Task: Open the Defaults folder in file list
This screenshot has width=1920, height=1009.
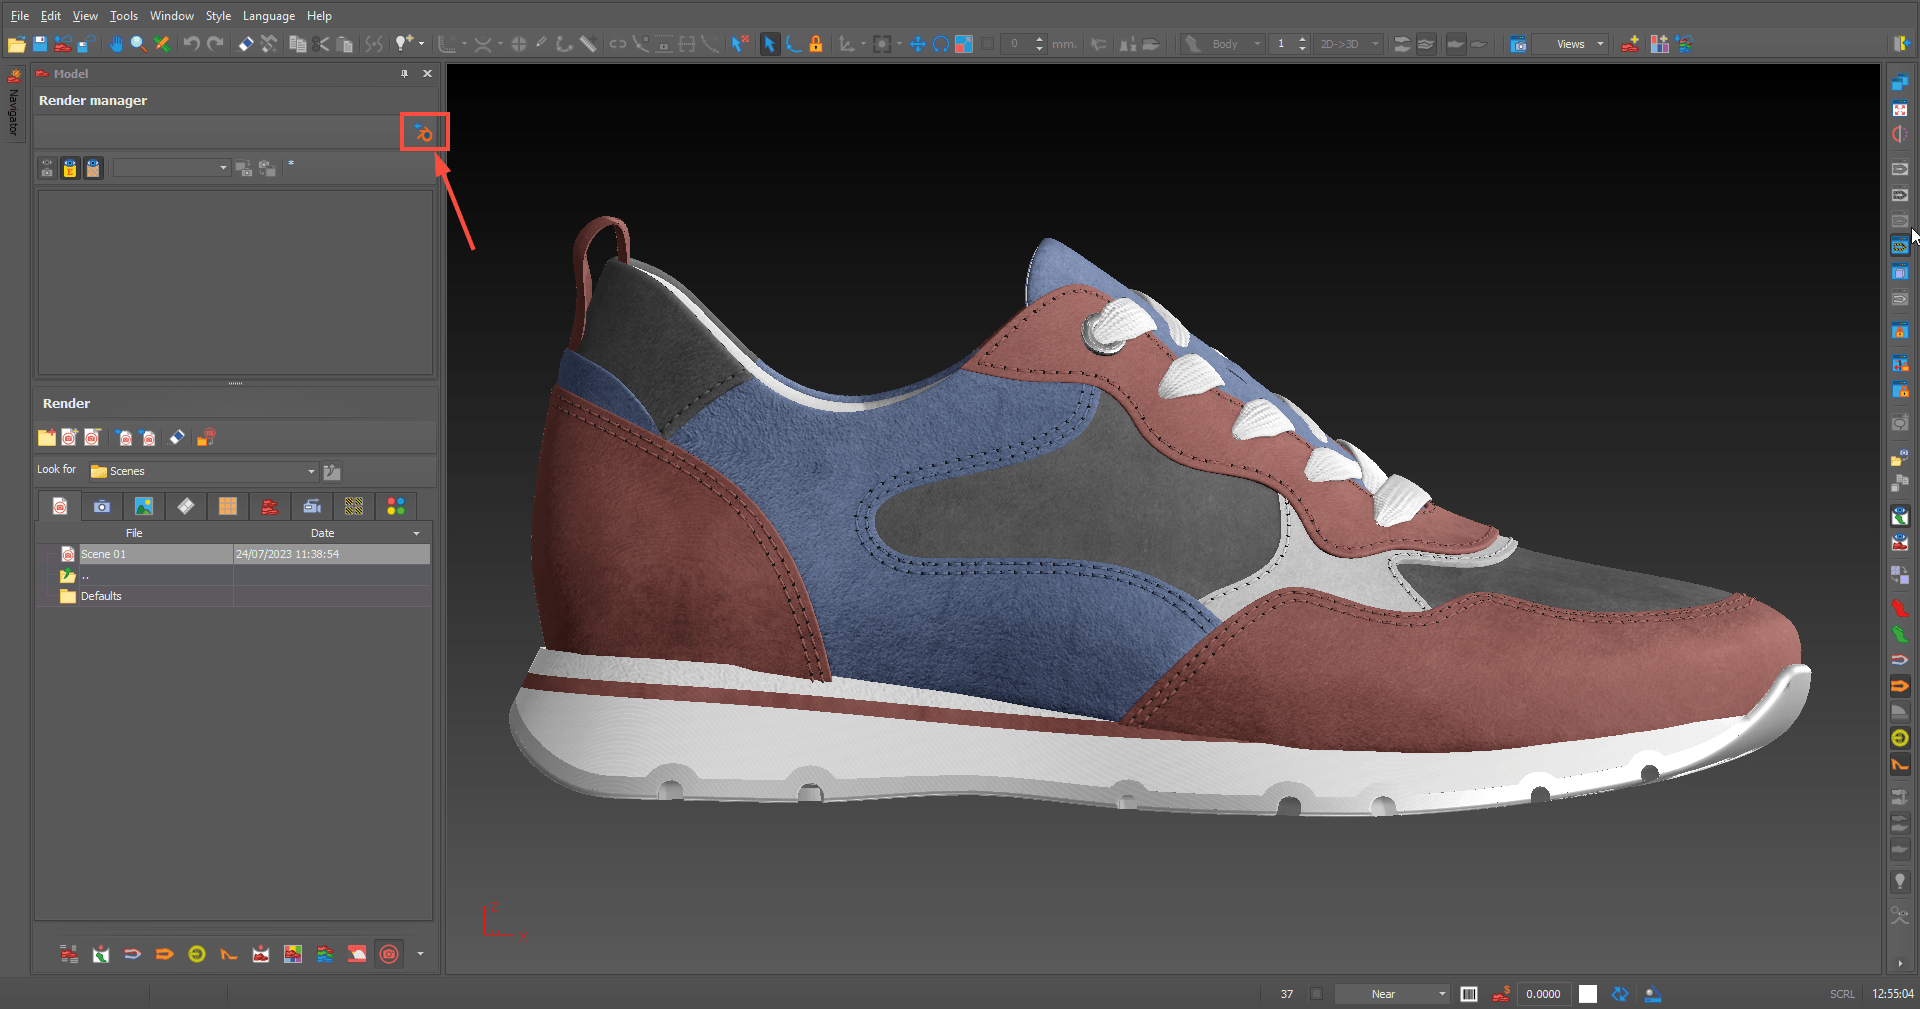Action: [100, 596]
